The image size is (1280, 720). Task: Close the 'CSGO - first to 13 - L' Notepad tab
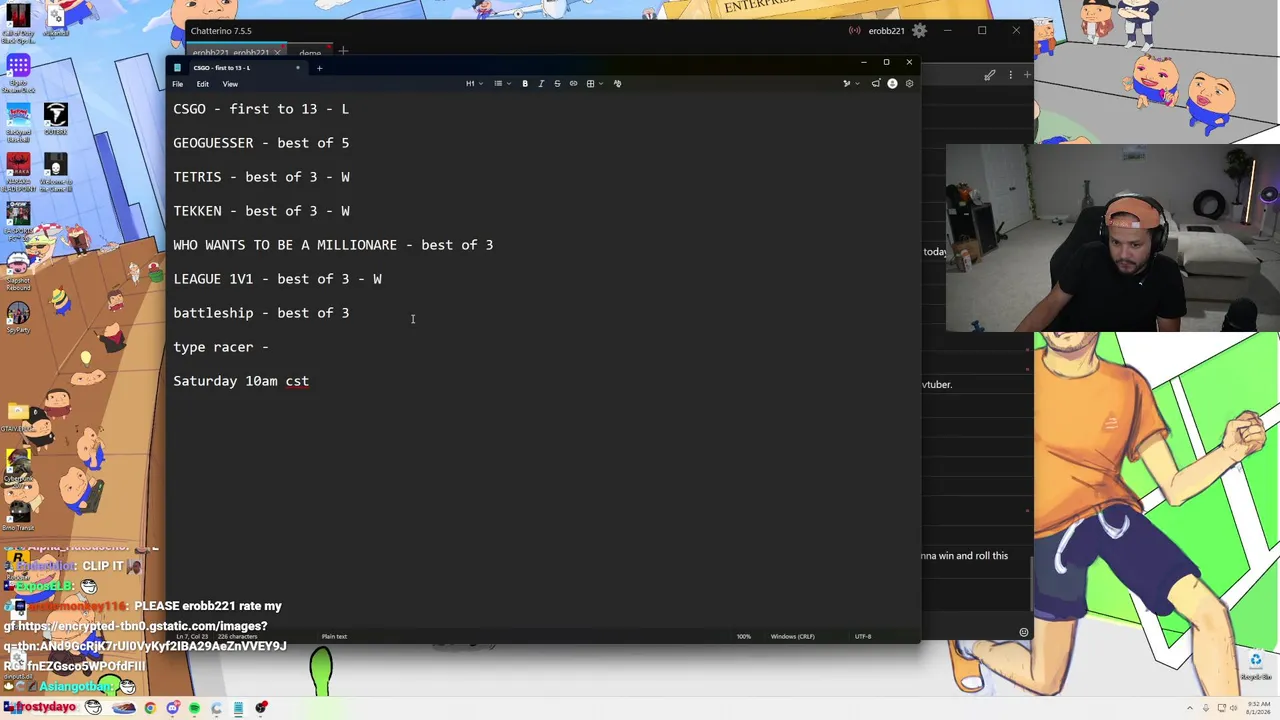pyautogui.click(x=297, y=68)
